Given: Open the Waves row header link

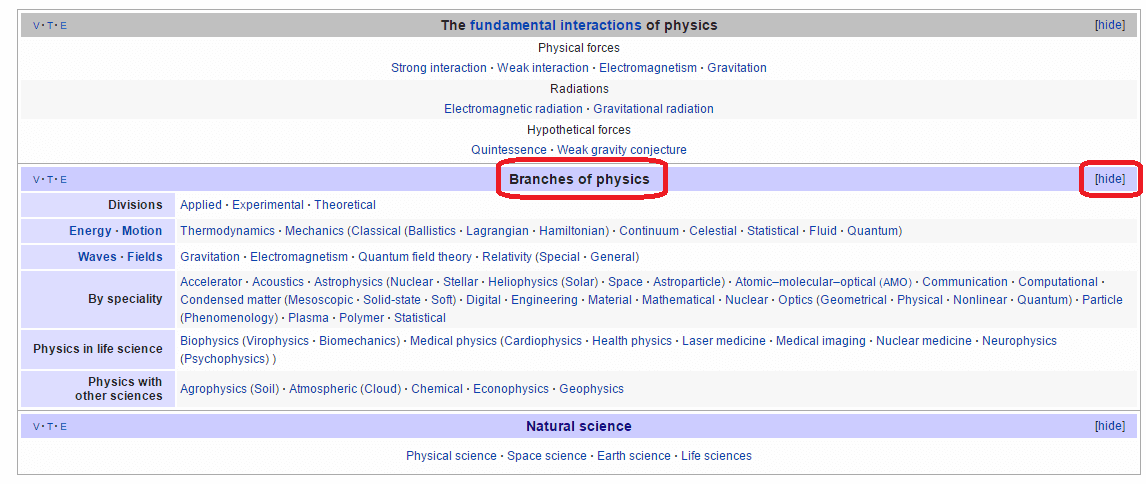Looking at the screenshot, I should (x=97, y=257).
